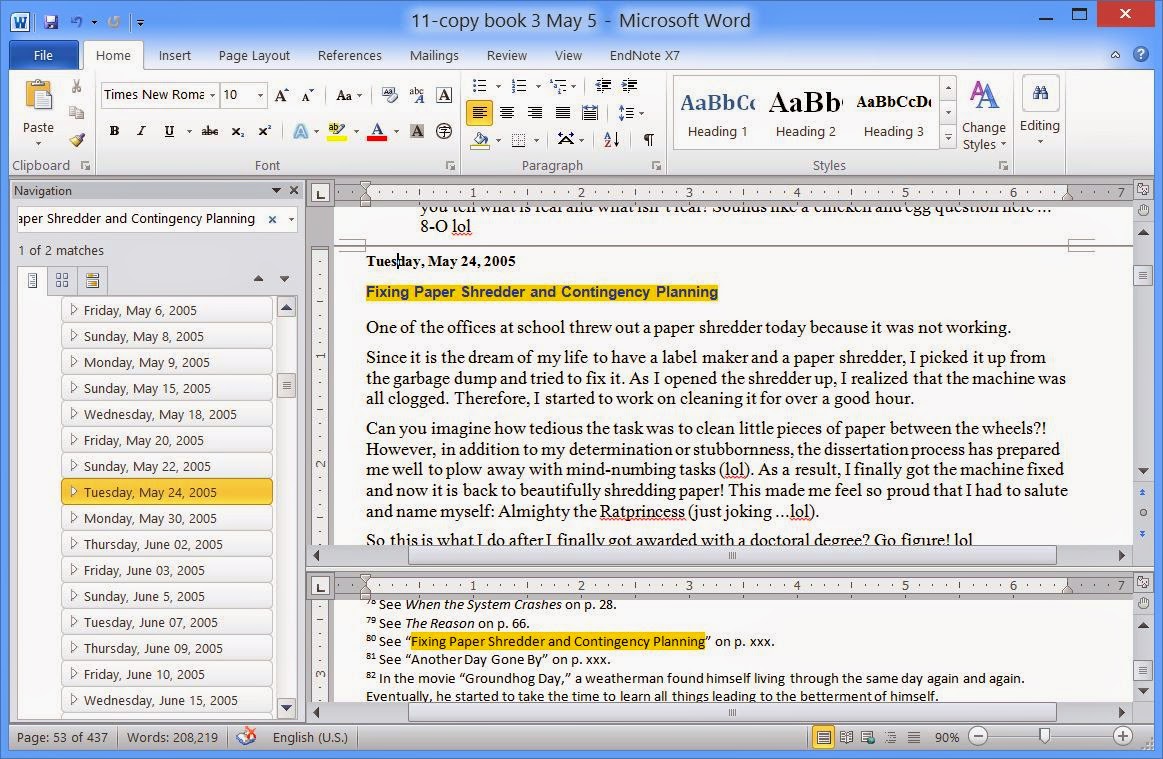Select Align Text Left button
1163x759 pixels.
tap(479, 113)
